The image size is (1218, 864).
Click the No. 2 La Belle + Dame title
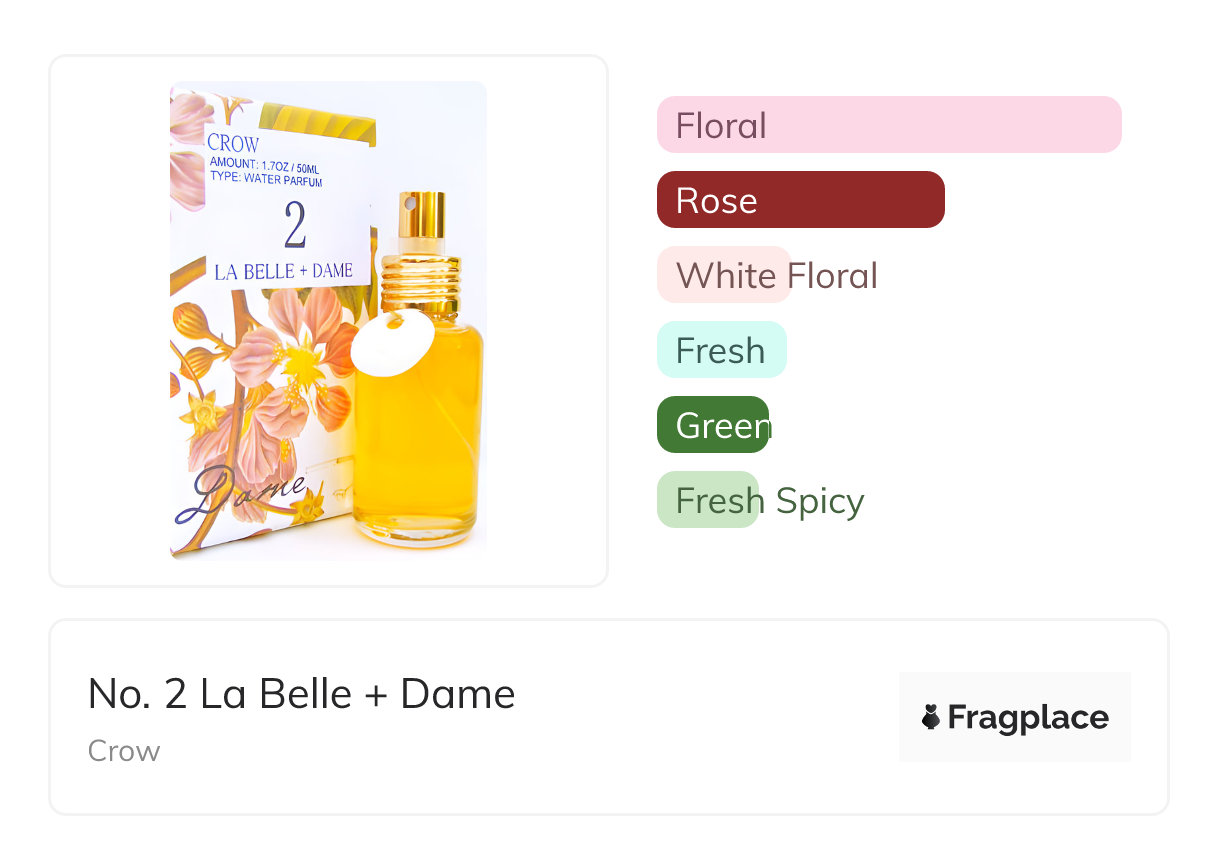pyautogui.click(x=302, y=693)
